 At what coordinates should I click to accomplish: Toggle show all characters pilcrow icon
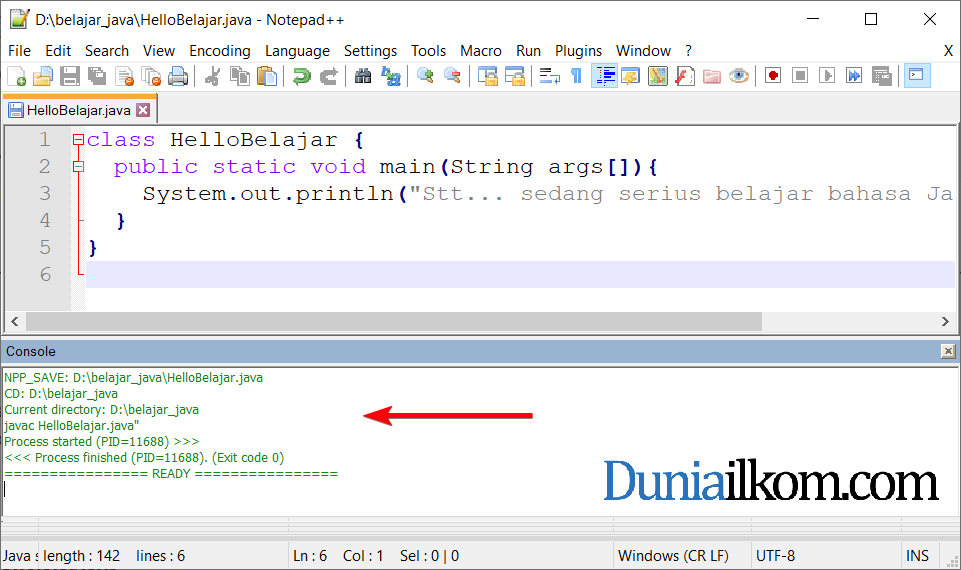pyautogui.click(x=576, y=76)
